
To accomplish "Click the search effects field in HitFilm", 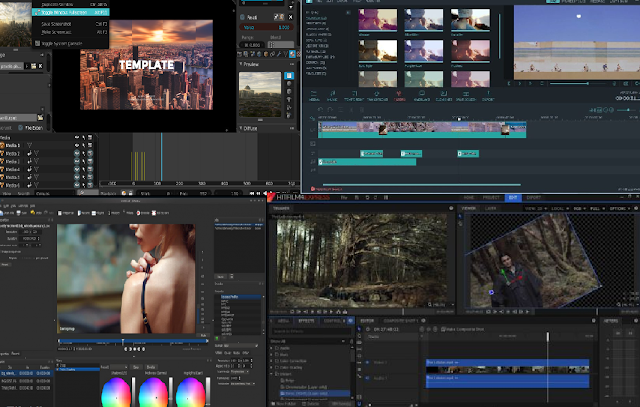I will pyautogui.click(x=310, y=331).
